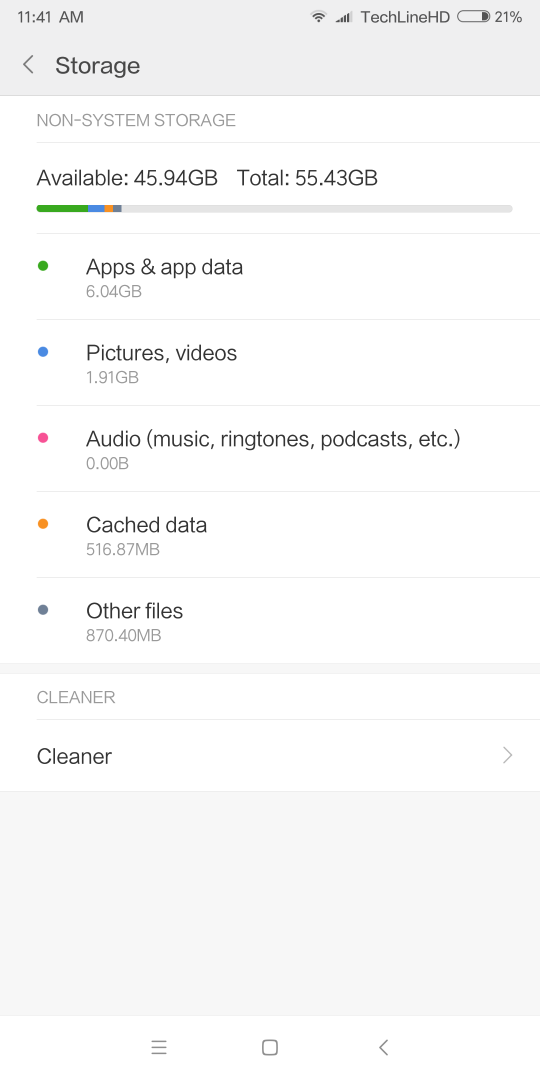The height and width of the screenshot is (1080, 540).
Task: Tap the back arrow beside Storage title
Action: [x=28, y=65]
